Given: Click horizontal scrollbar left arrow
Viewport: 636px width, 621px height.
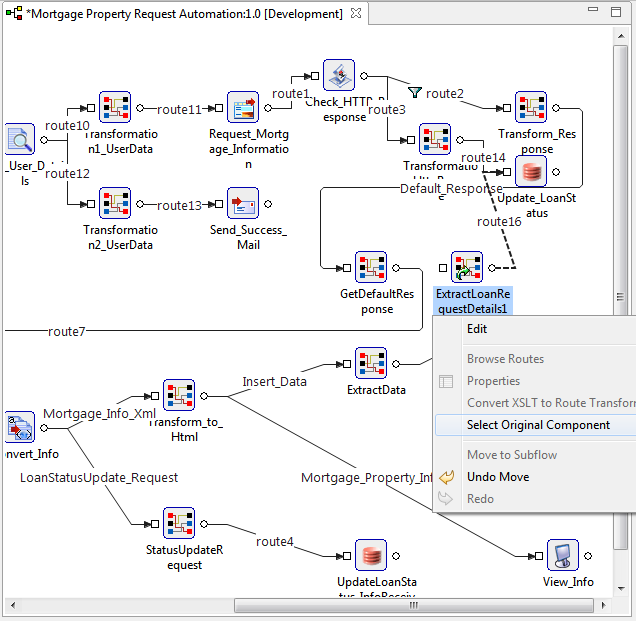Looking at the screenshot, I should pos(13,606).
